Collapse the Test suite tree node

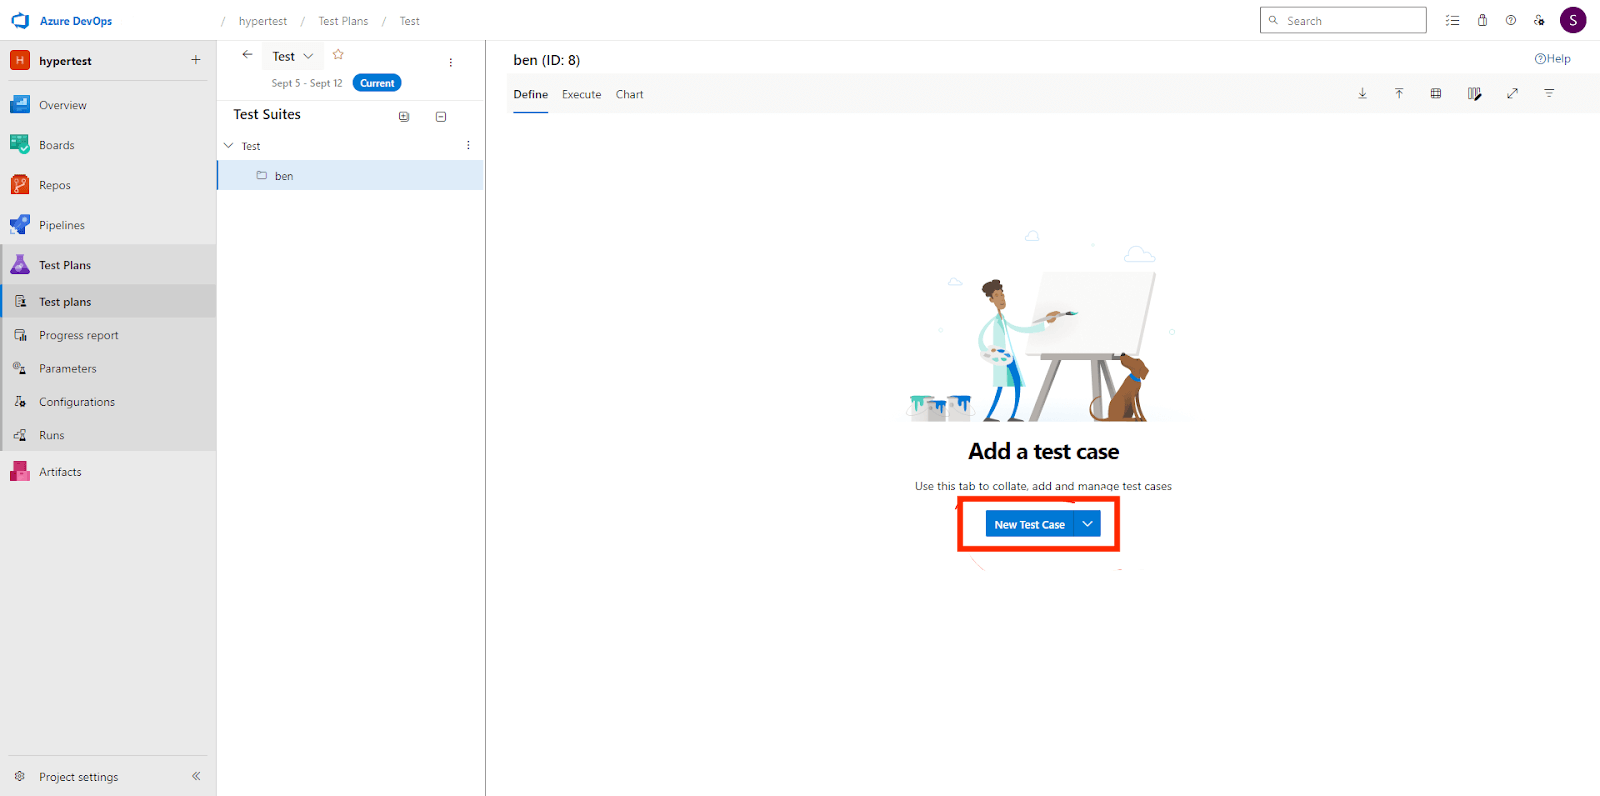coord(229,146)
